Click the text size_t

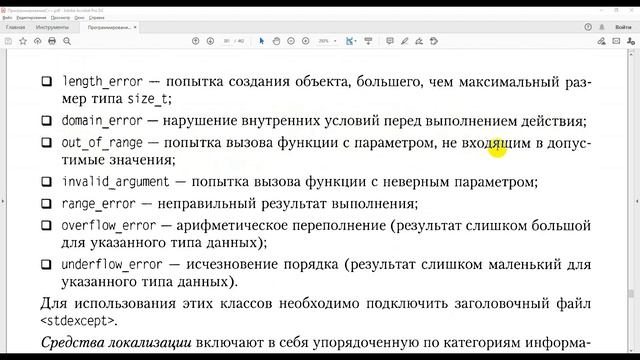pyautogui.click(x=147, y=99)
